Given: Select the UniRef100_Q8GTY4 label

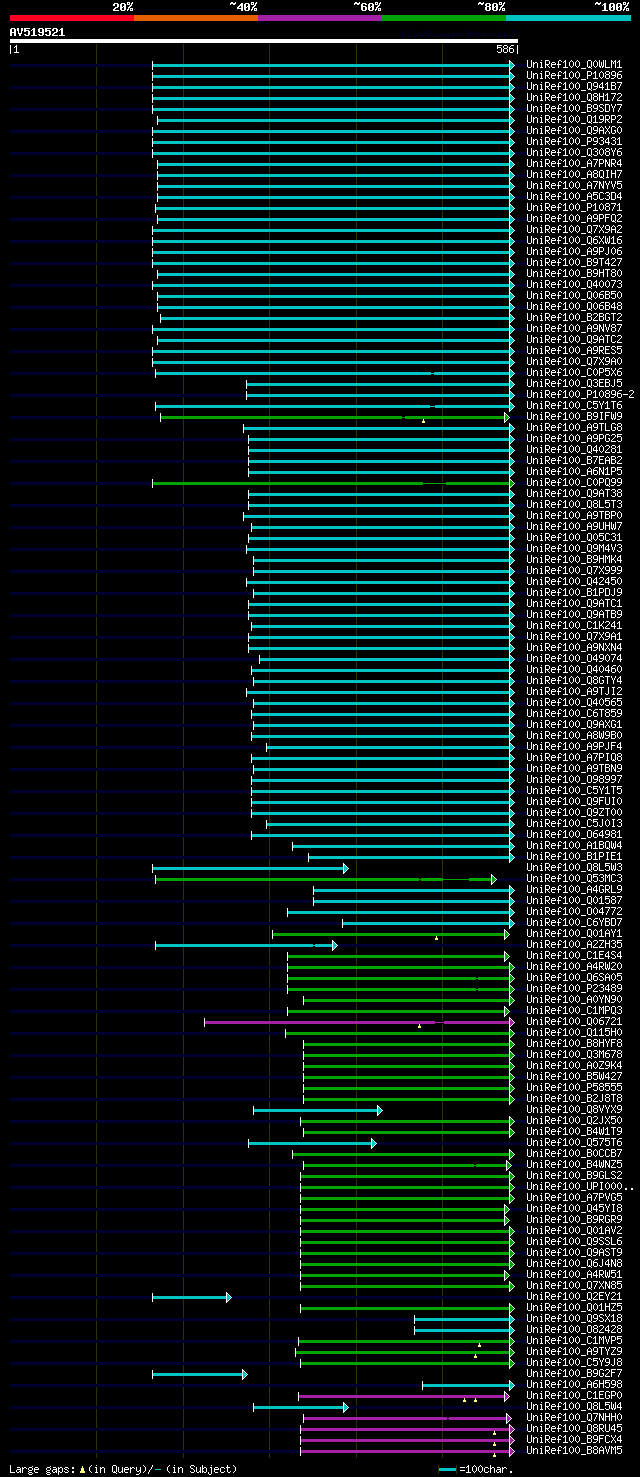Looking at the screenshot, I should click(x=574, y=681).
